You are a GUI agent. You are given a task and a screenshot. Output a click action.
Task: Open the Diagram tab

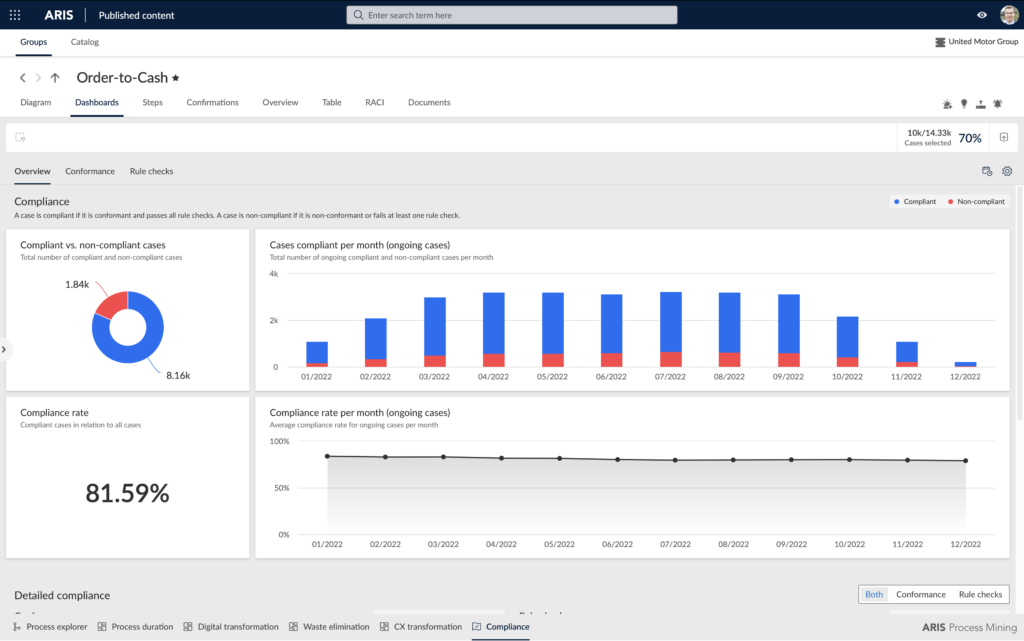(x=36, y=102)
